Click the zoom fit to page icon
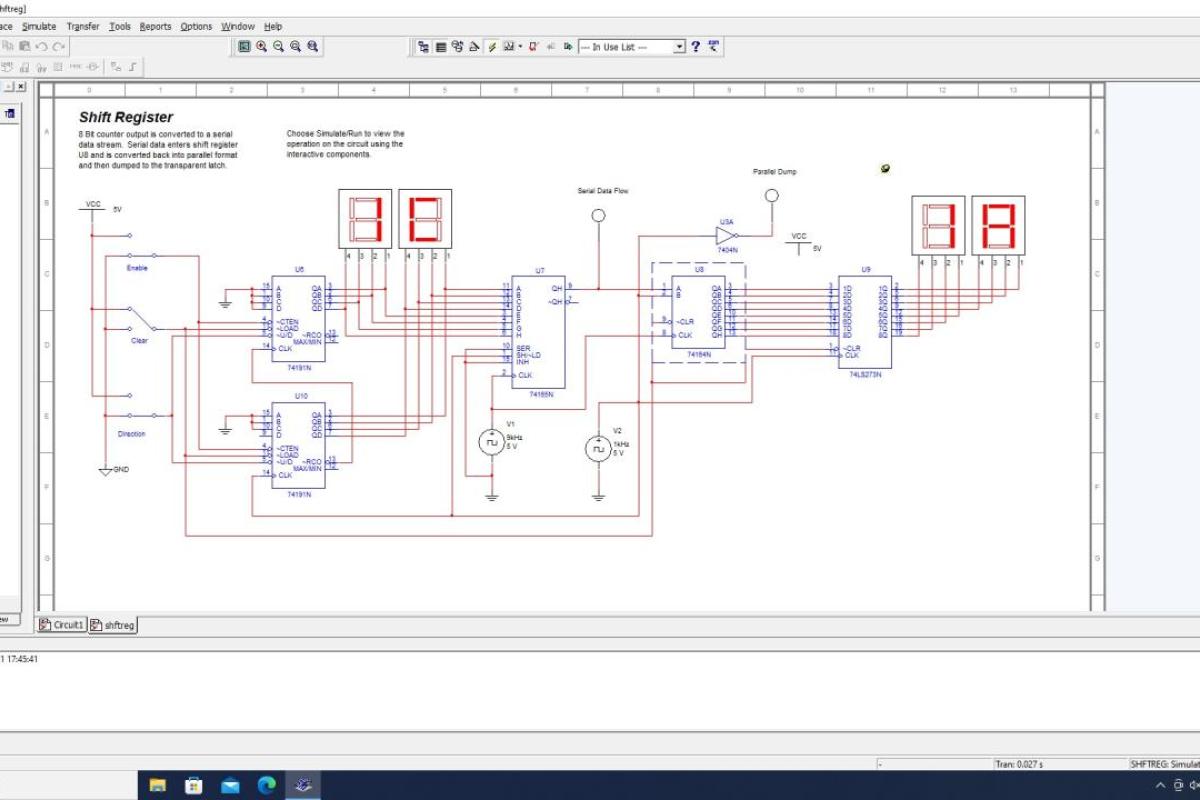 coord(312,46)
